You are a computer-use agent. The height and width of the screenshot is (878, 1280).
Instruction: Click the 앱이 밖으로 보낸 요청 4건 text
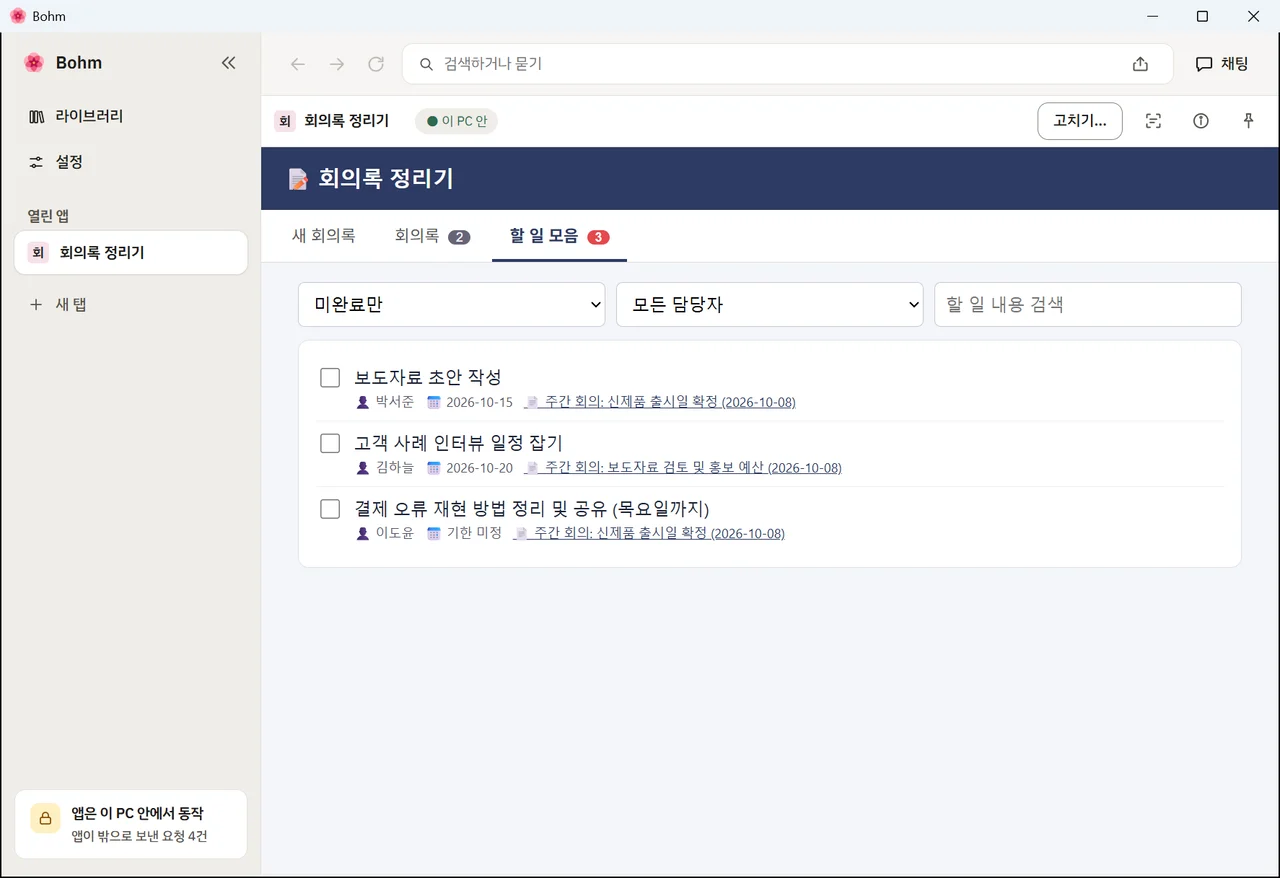(x=139, y=837)
